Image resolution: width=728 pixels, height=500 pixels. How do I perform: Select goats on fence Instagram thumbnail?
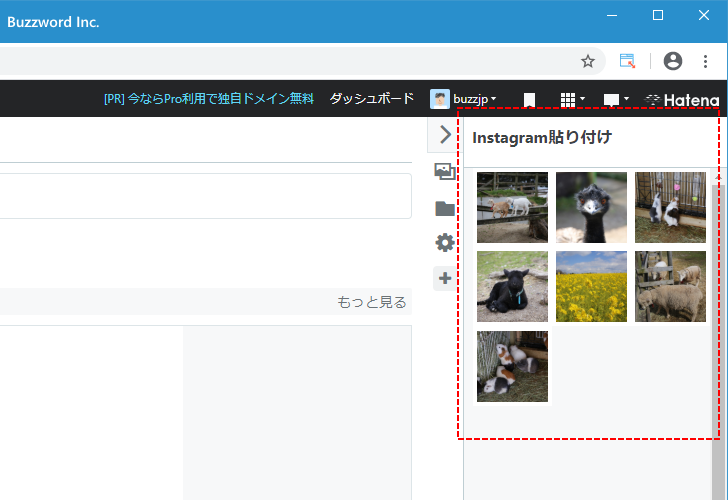[512, 207]
